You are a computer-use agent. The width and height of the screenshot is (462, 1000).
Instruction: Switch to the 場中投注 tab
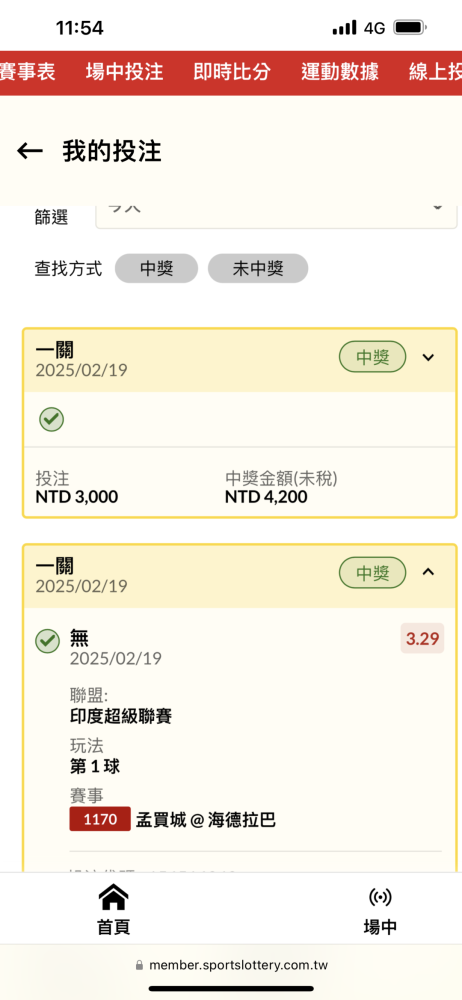click(x=124, y=73)
